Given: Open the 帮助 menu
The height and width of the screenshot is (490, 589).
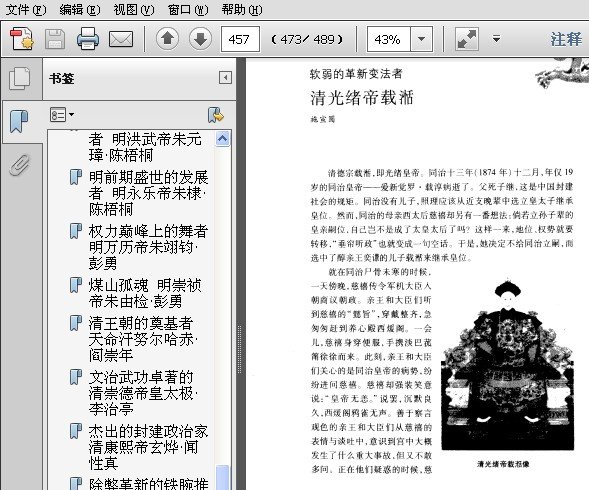Looking at the screenshot, I should (242, 9).
